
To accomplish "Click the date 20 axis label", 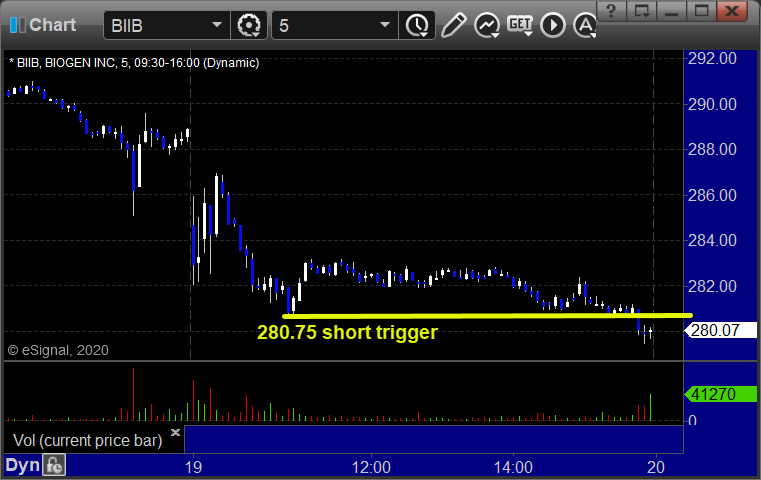I will pyautogui.click(x=656, y=467).
